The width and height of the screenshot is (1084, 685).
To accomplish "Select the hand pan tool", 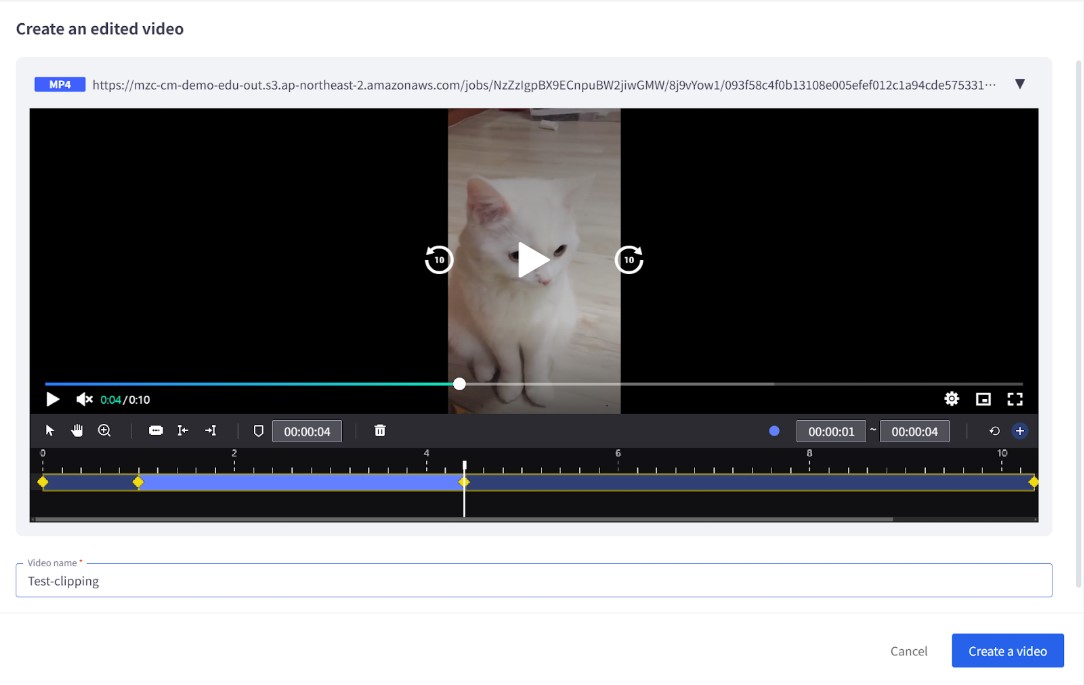I will pyautogui.click(x=77, y=431).
